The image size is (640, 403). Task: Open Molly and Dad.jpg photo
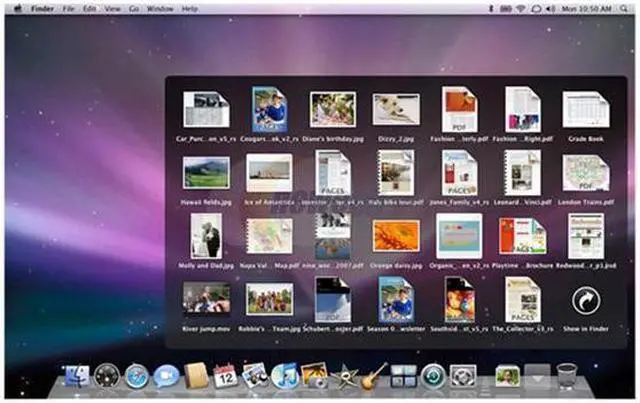coord(206,236)
